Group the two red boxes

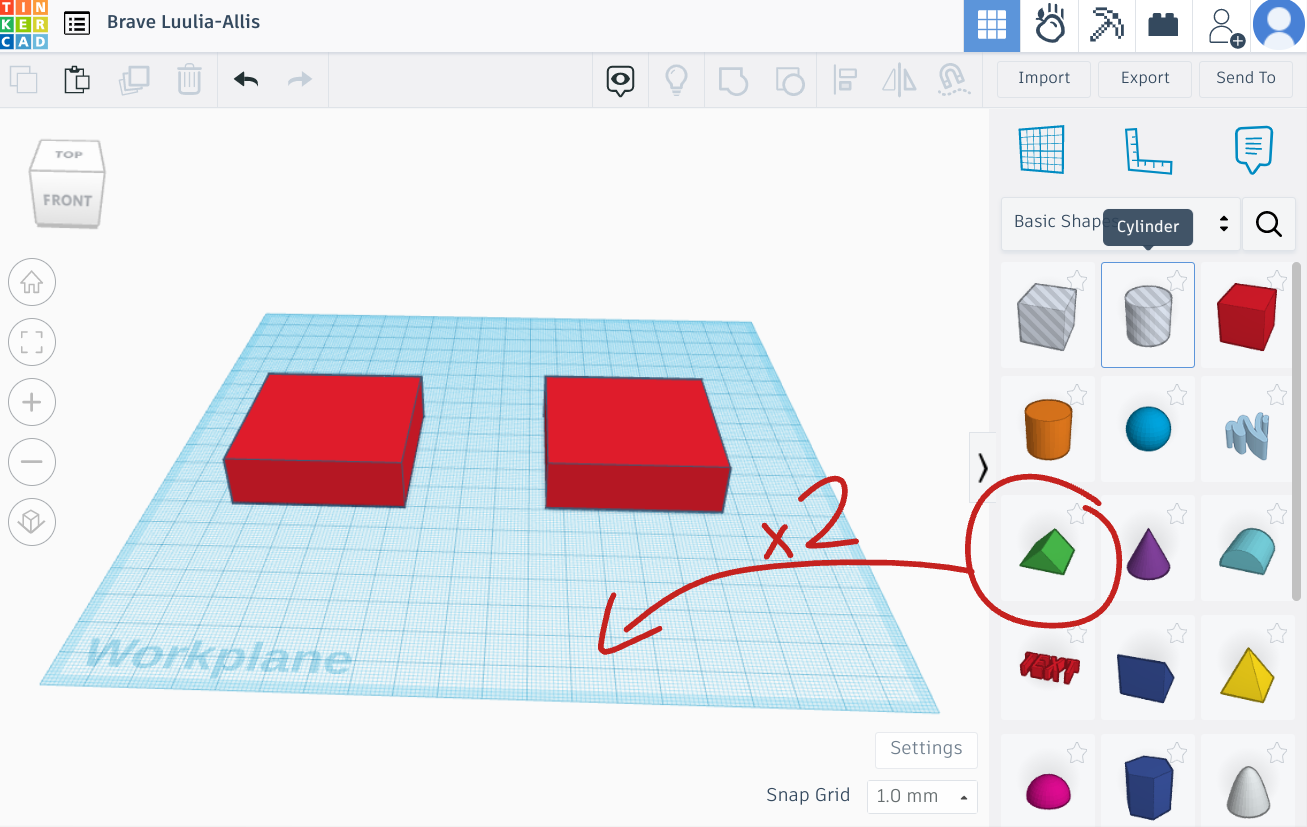(733, 79)
